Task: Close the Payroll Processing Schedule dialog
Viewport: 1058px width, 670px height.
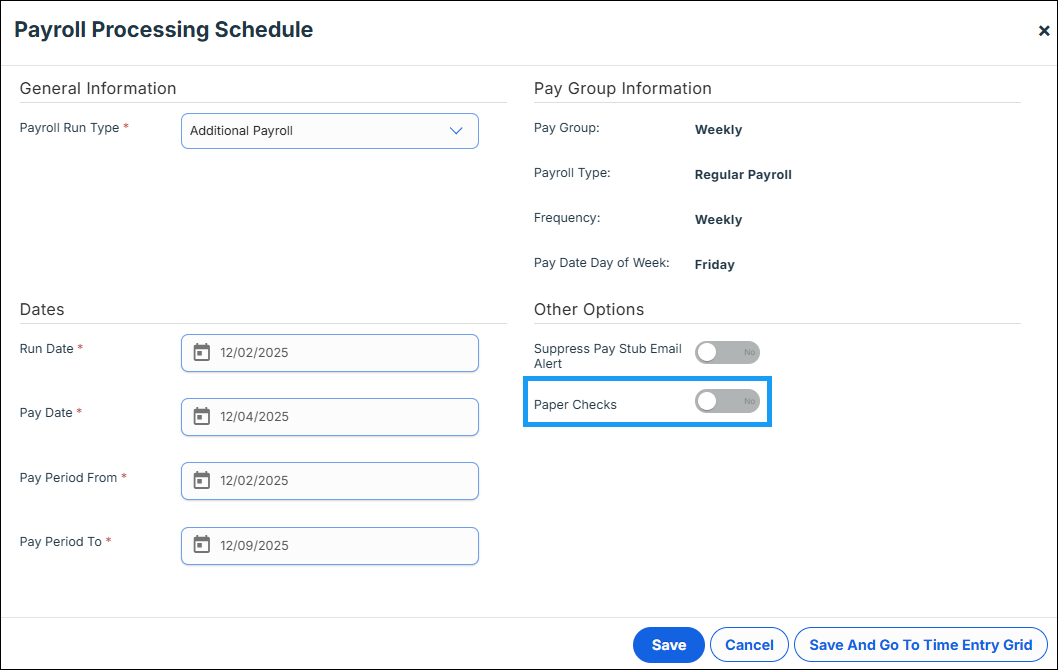Action: (1044, 31)
